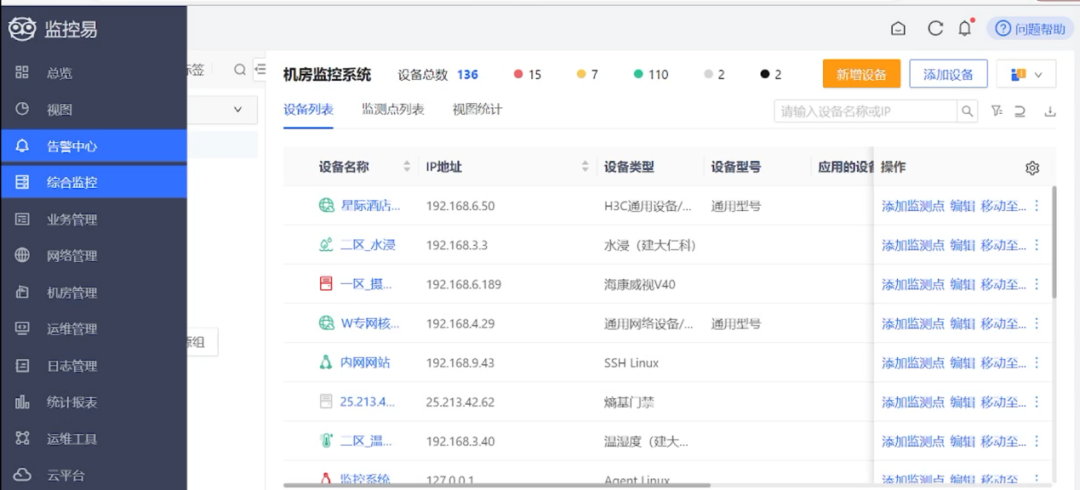This screenshot has height=490, width=1080.
Task: Expand the dropdown chevron in left panel
Action: [x=238, y=110]
